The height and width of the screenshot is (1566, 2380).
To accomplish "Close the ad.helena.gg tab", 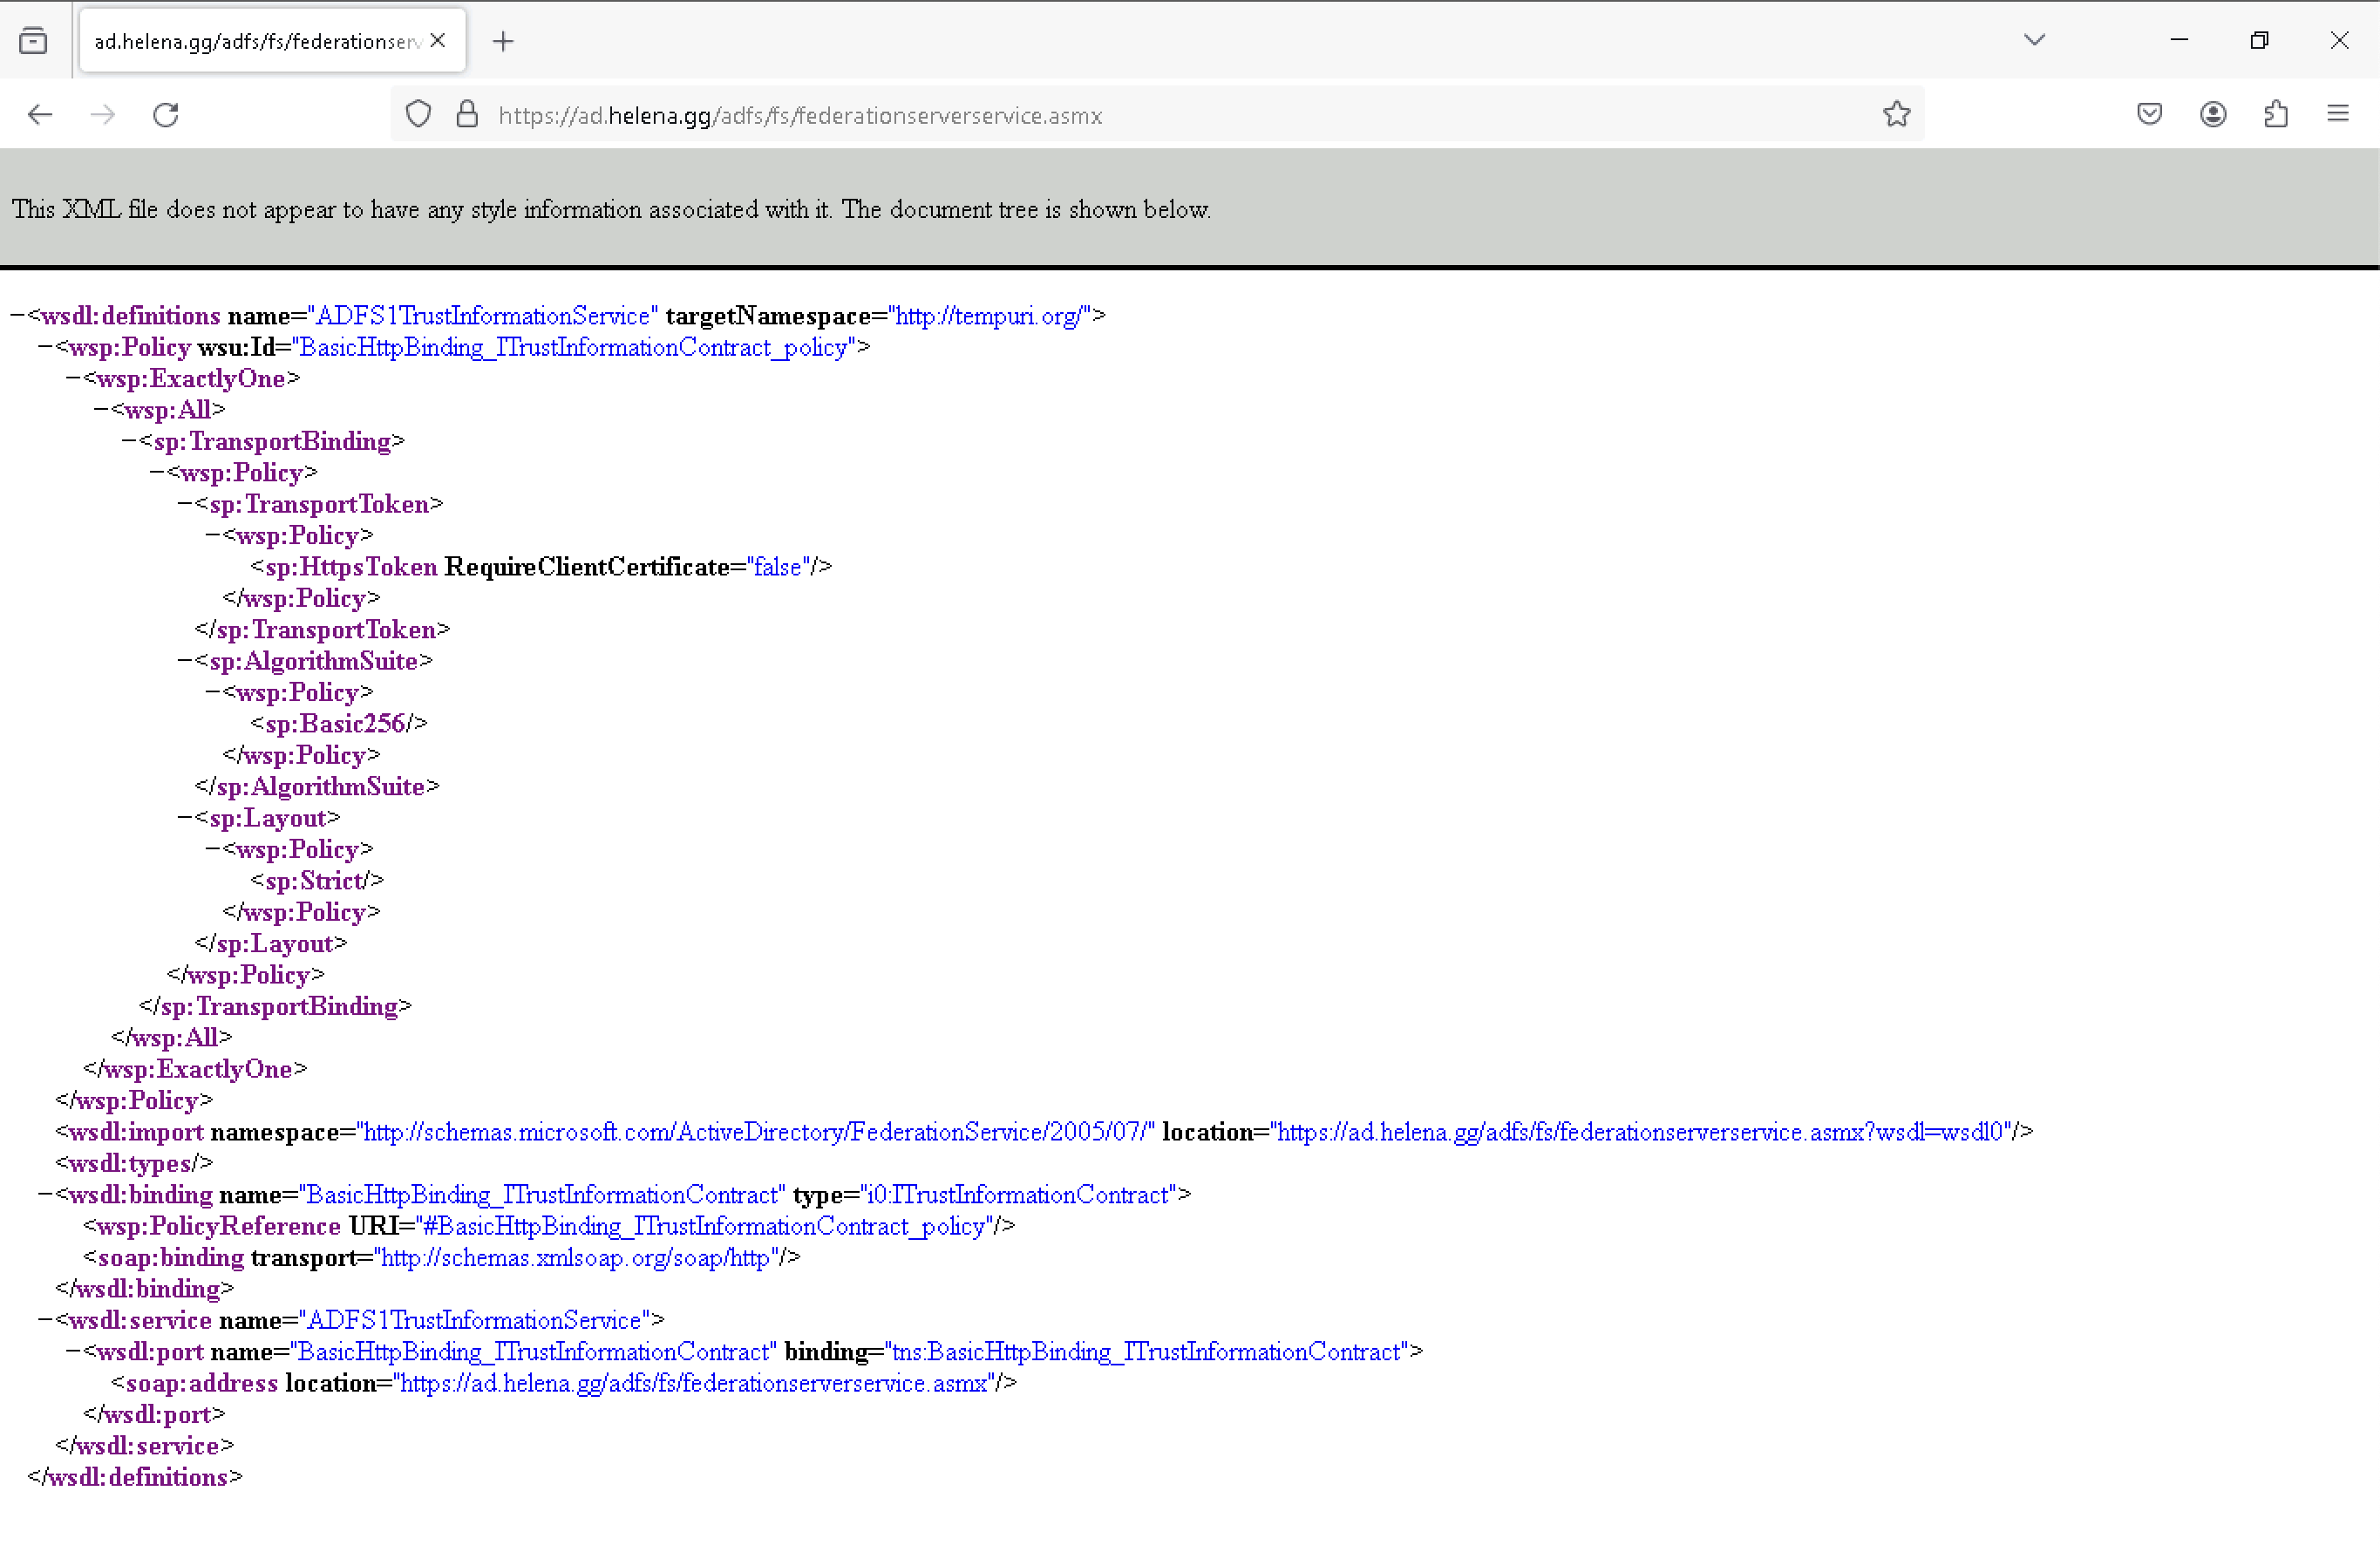I will [438, 41].
